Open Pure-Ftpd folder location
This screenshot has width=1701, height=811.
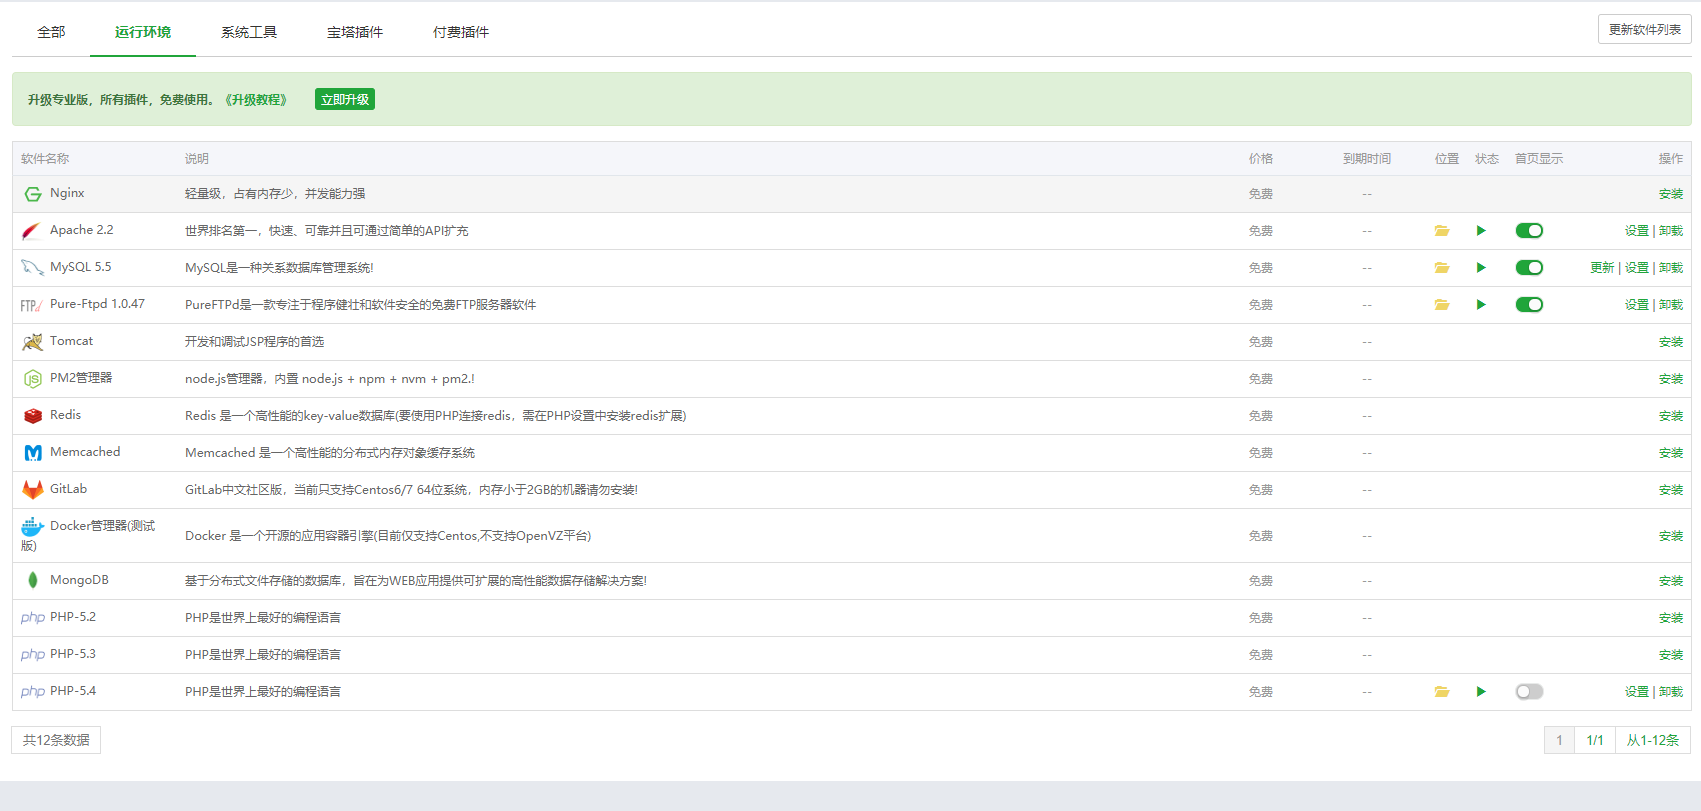(x=1442, y=305)
